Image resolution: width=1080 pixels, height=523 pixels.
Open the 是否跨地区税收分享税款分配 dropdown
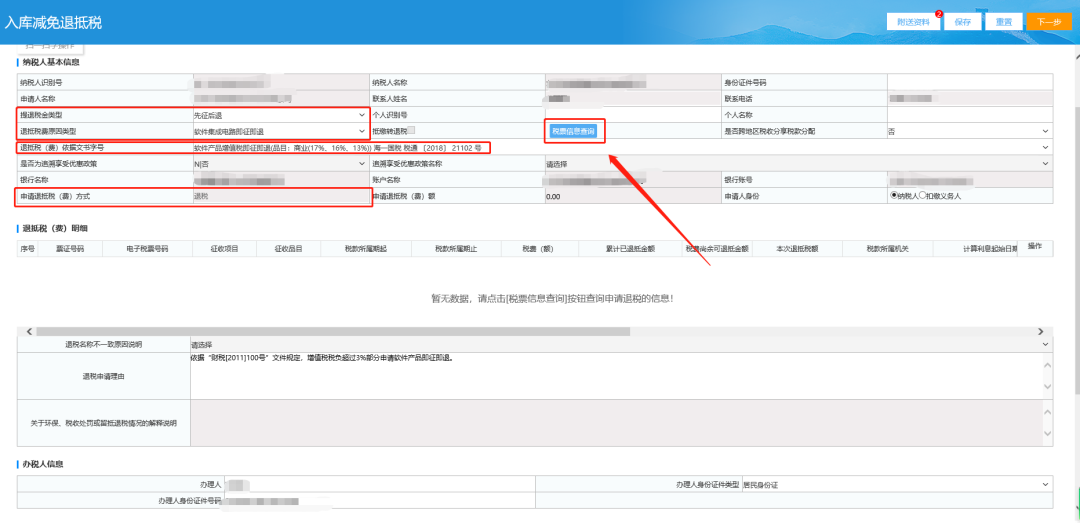[x=970, y=130]
